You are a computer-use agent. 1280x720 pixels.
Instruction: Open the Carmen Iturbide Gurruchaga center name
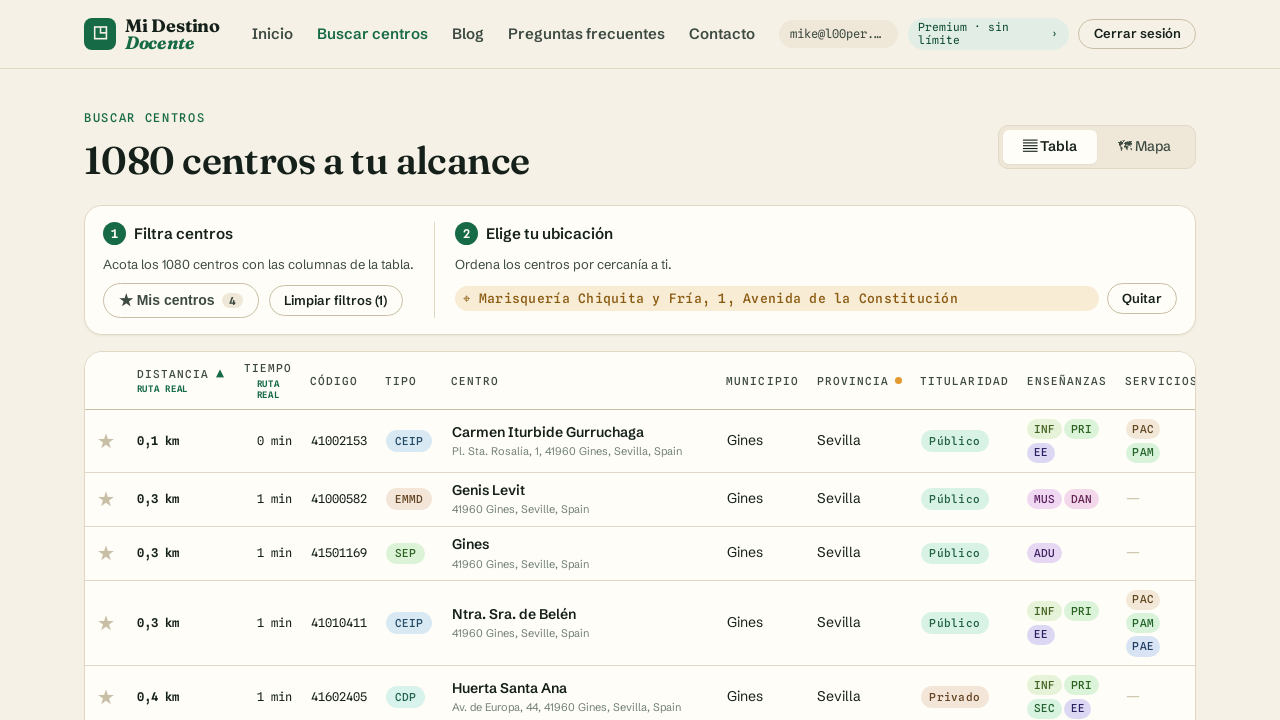[x=548, y=432]
